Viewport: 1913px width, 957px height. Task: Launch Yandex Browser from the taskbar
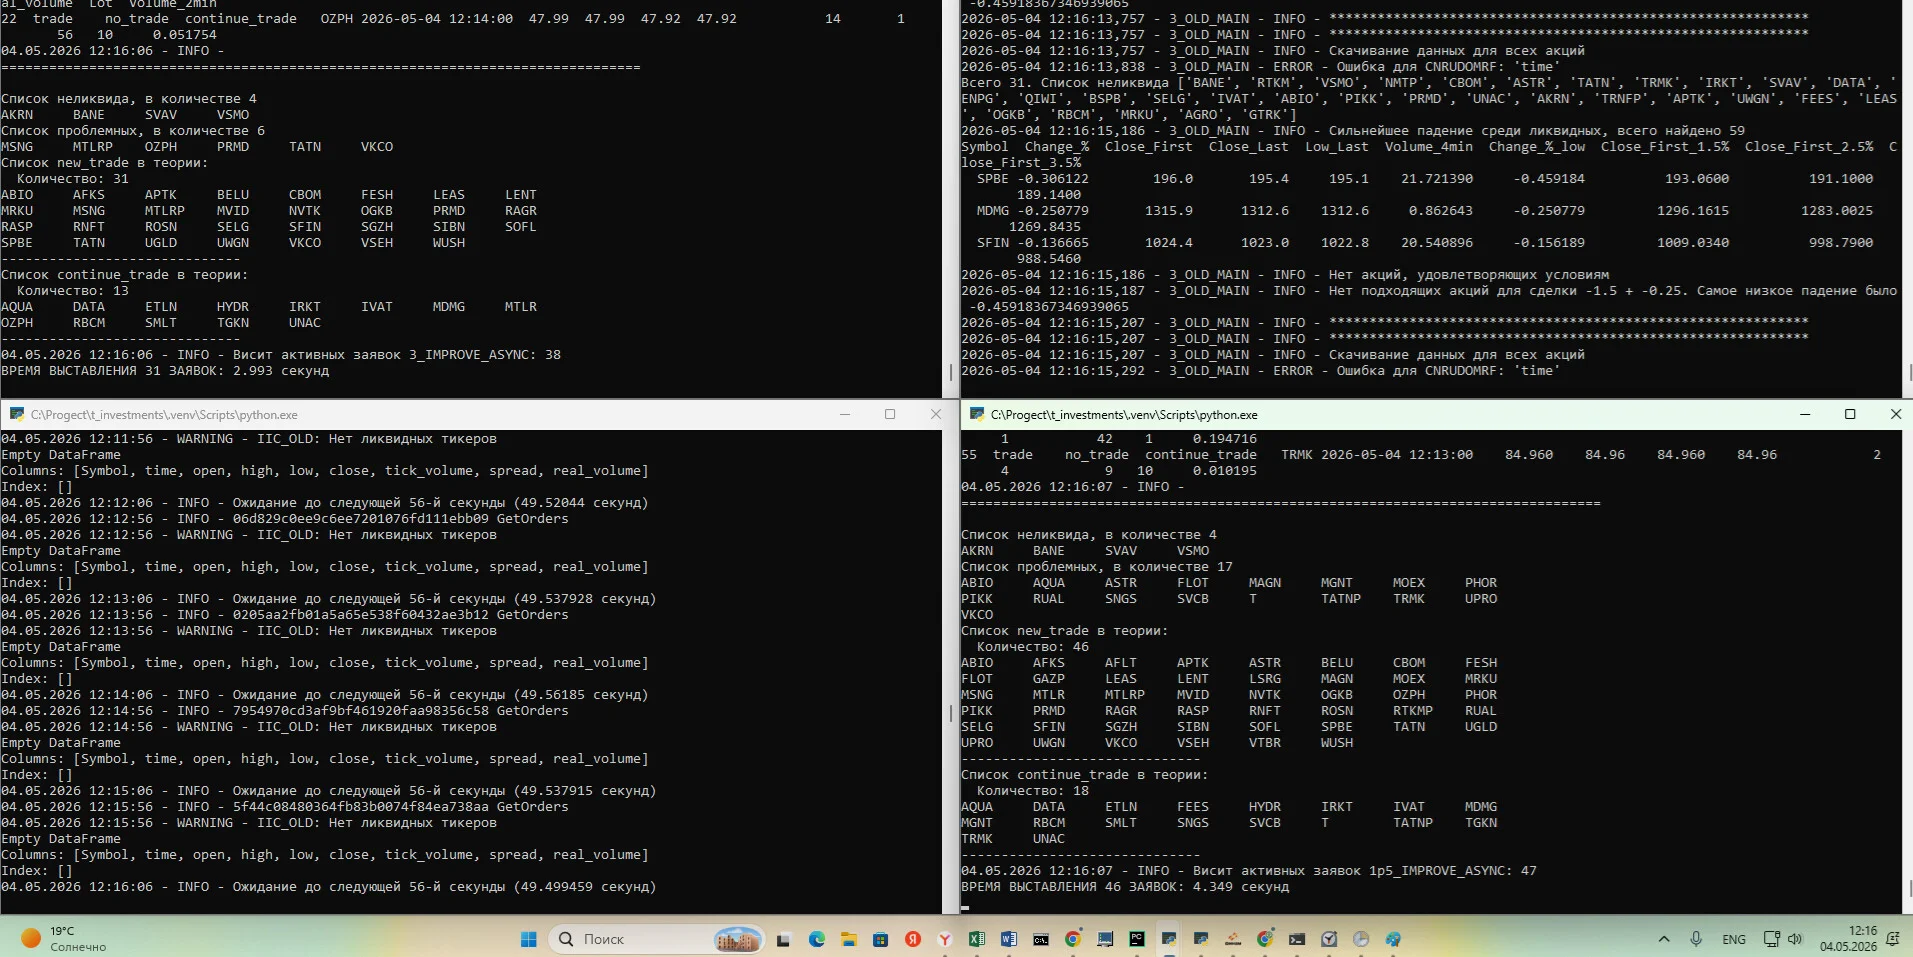(945, 939)
